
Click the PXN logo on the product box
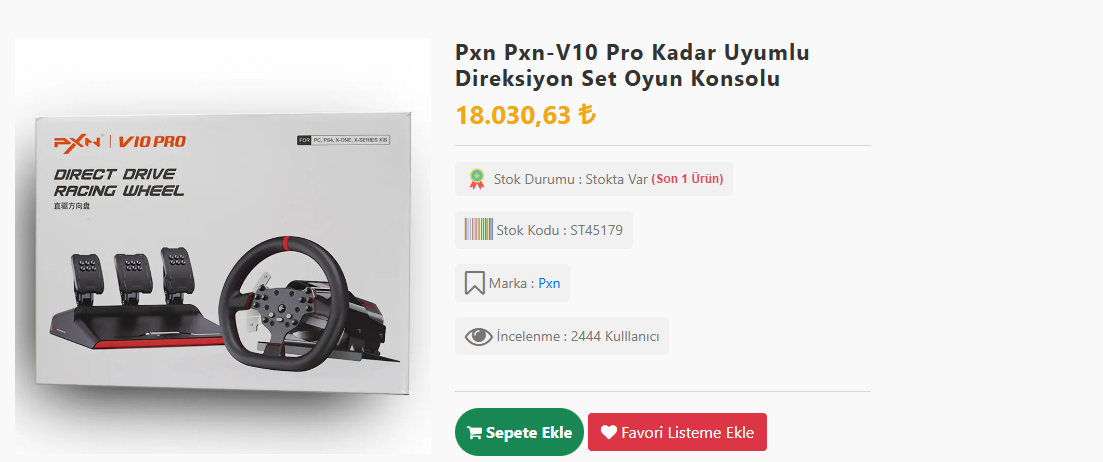click(78, 141)
